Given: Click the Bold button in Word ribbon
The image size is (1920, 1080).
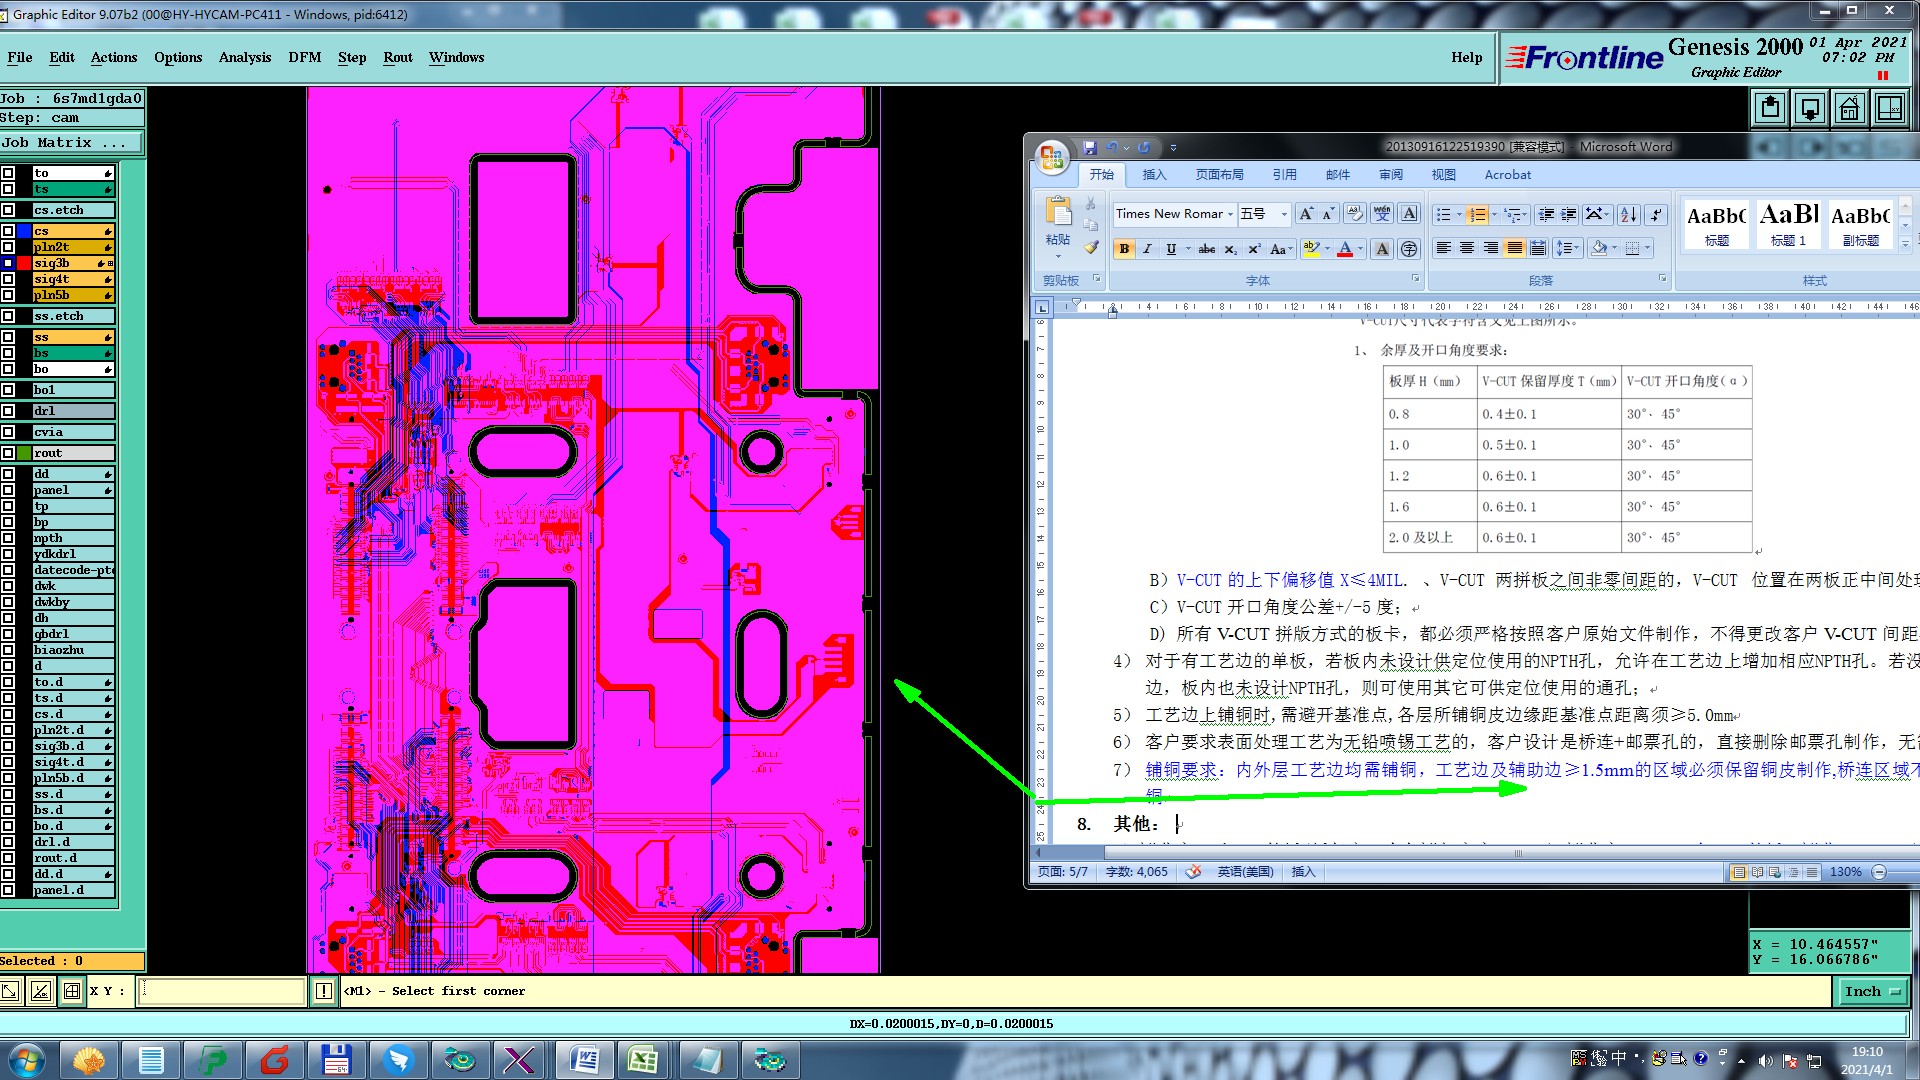Looking at the screenshot, I should 1124,249.
